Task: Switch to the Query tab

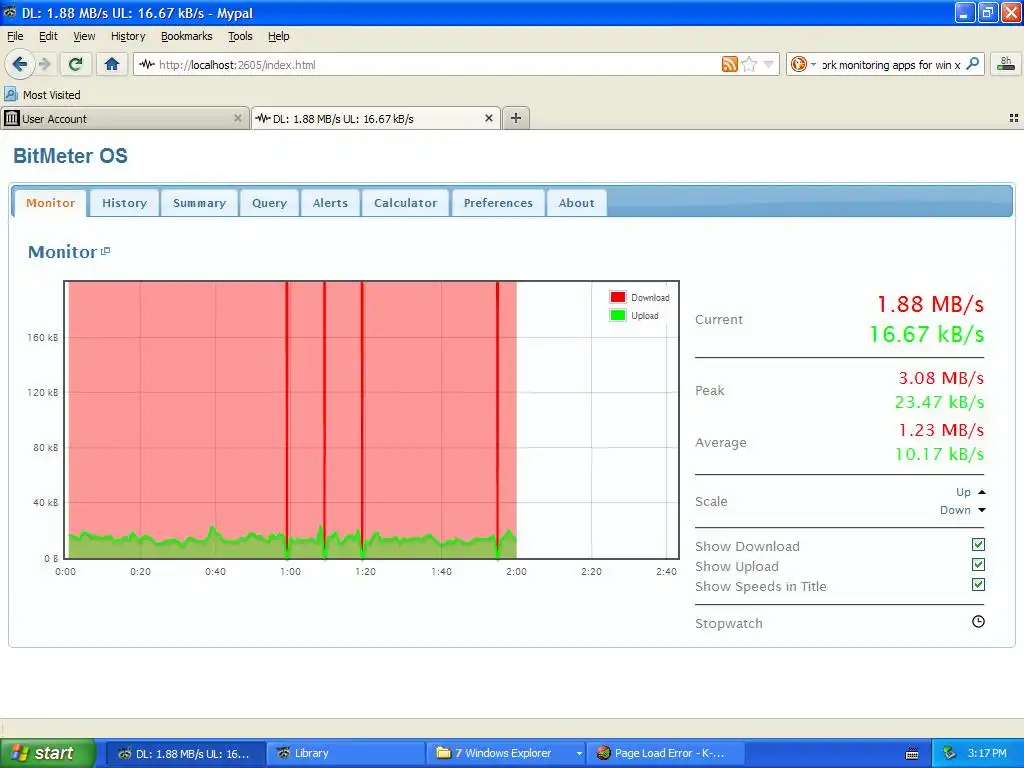Action: (x=269, y=203)
